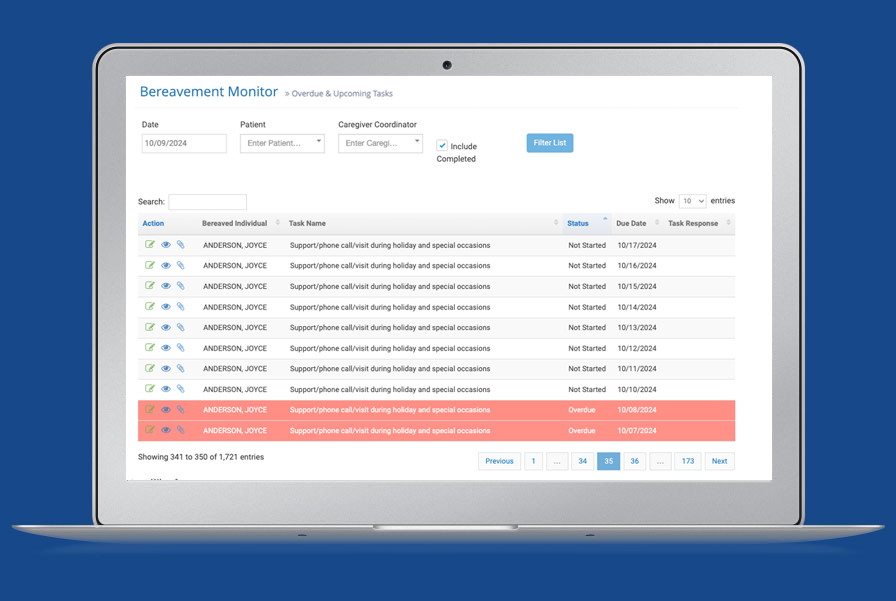The height and width of the screenshot is (601, 896).
Task: Go to page 36
Action: coord(634,461)
